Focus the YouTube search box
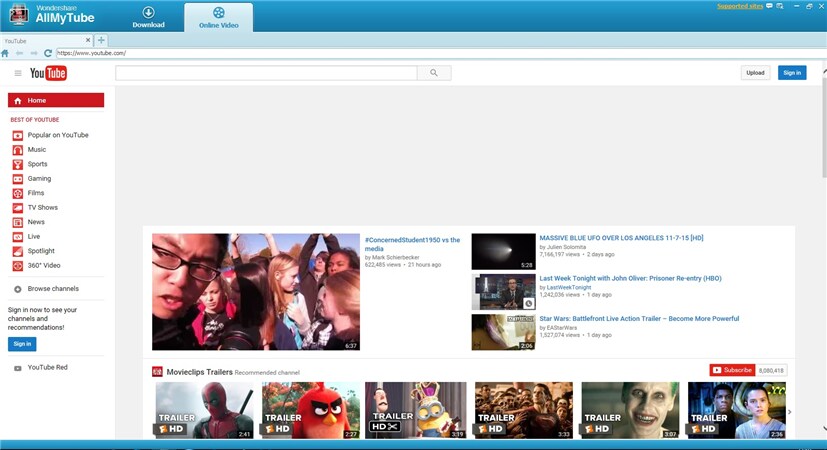The height and width of the screenshot is (450, 827). pos(266,73)
